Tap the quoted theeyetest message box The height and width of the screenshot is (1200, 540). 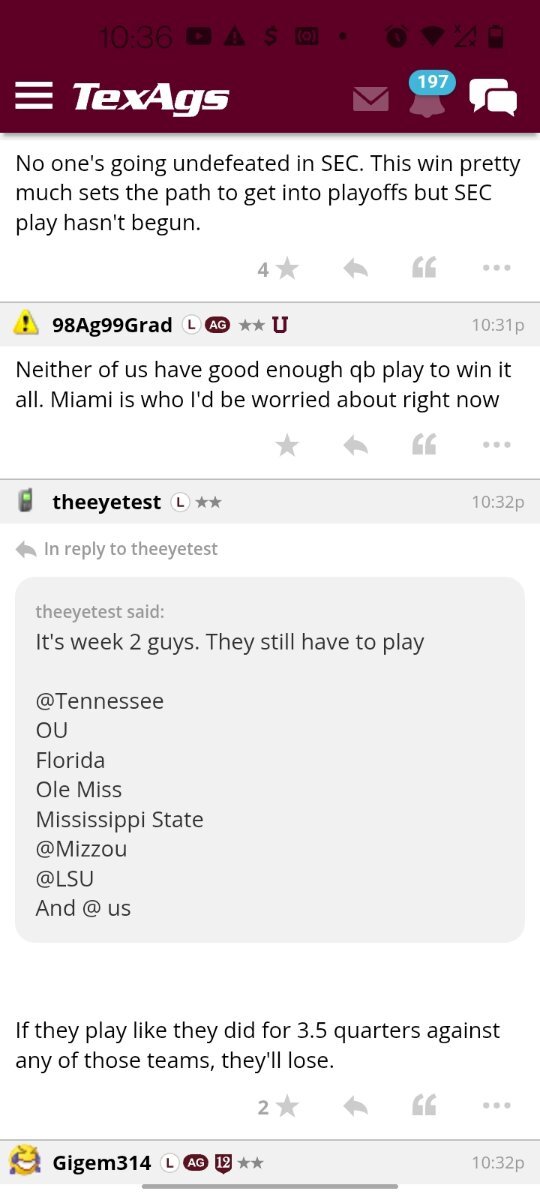(x=270, y=759)
